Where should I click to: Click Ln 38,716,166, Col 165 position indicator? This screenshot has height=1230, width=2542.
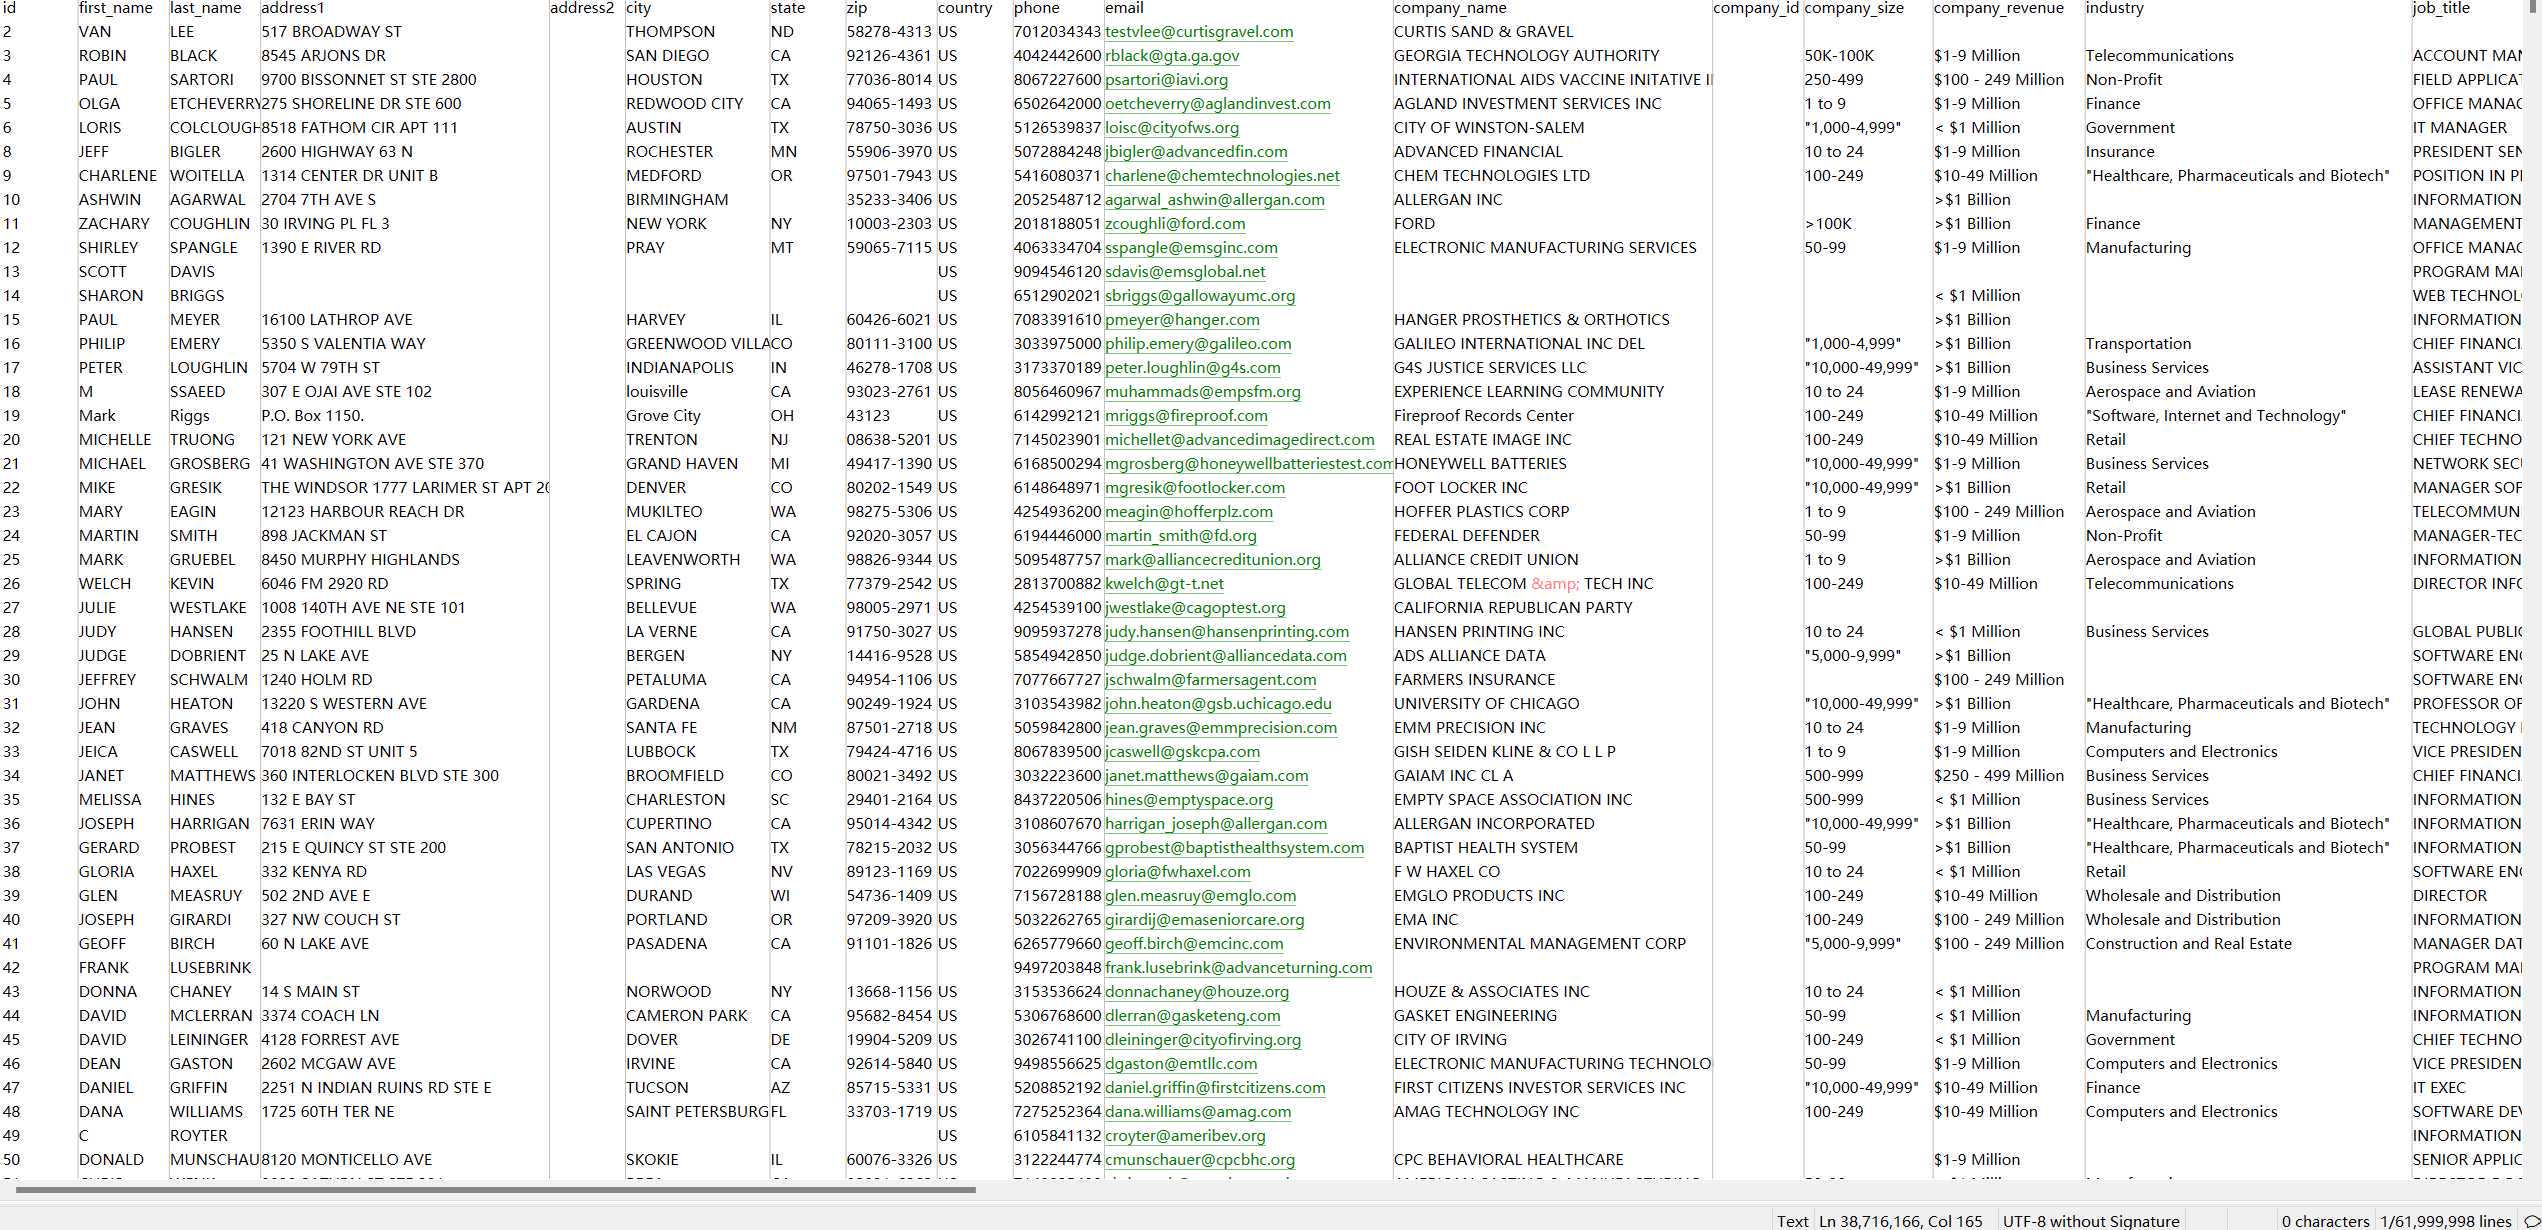[x=1900, y=1221]
